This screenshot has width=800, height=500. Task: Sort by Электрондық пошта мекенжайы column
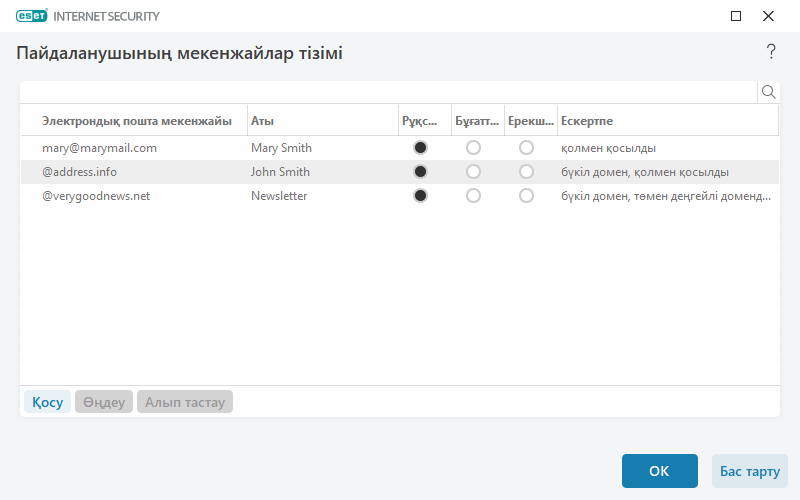[x=136, y=121]
